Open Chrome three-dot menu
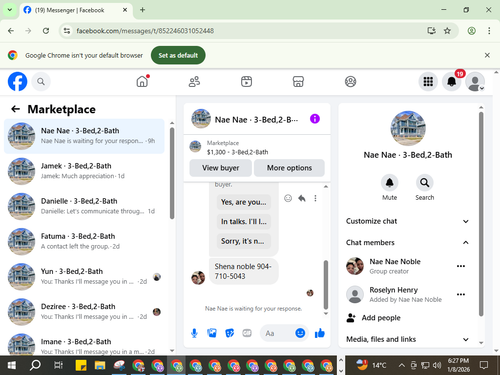The height and width of the screenshot is (375, 500). coord(489,31)
